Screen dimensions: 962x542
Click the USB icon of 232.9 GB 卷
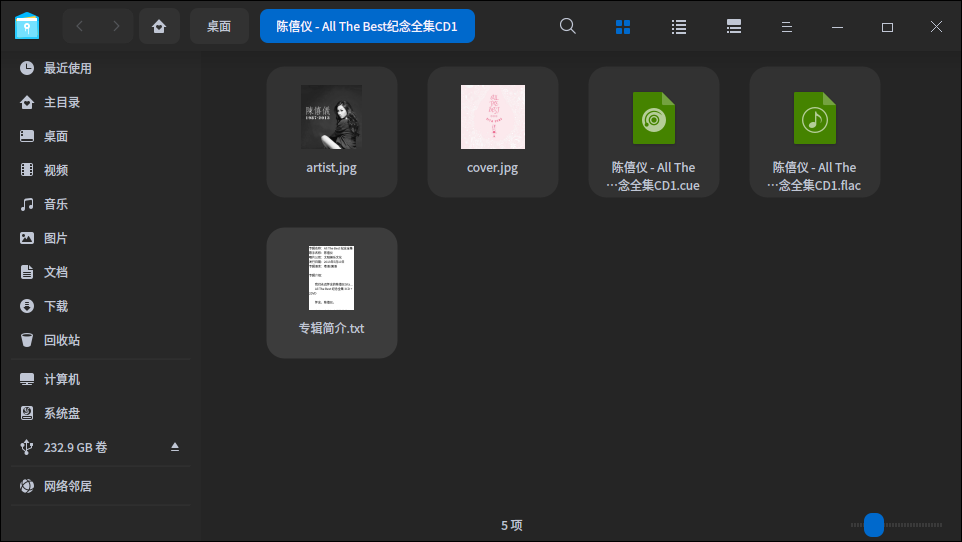point(27,447)
